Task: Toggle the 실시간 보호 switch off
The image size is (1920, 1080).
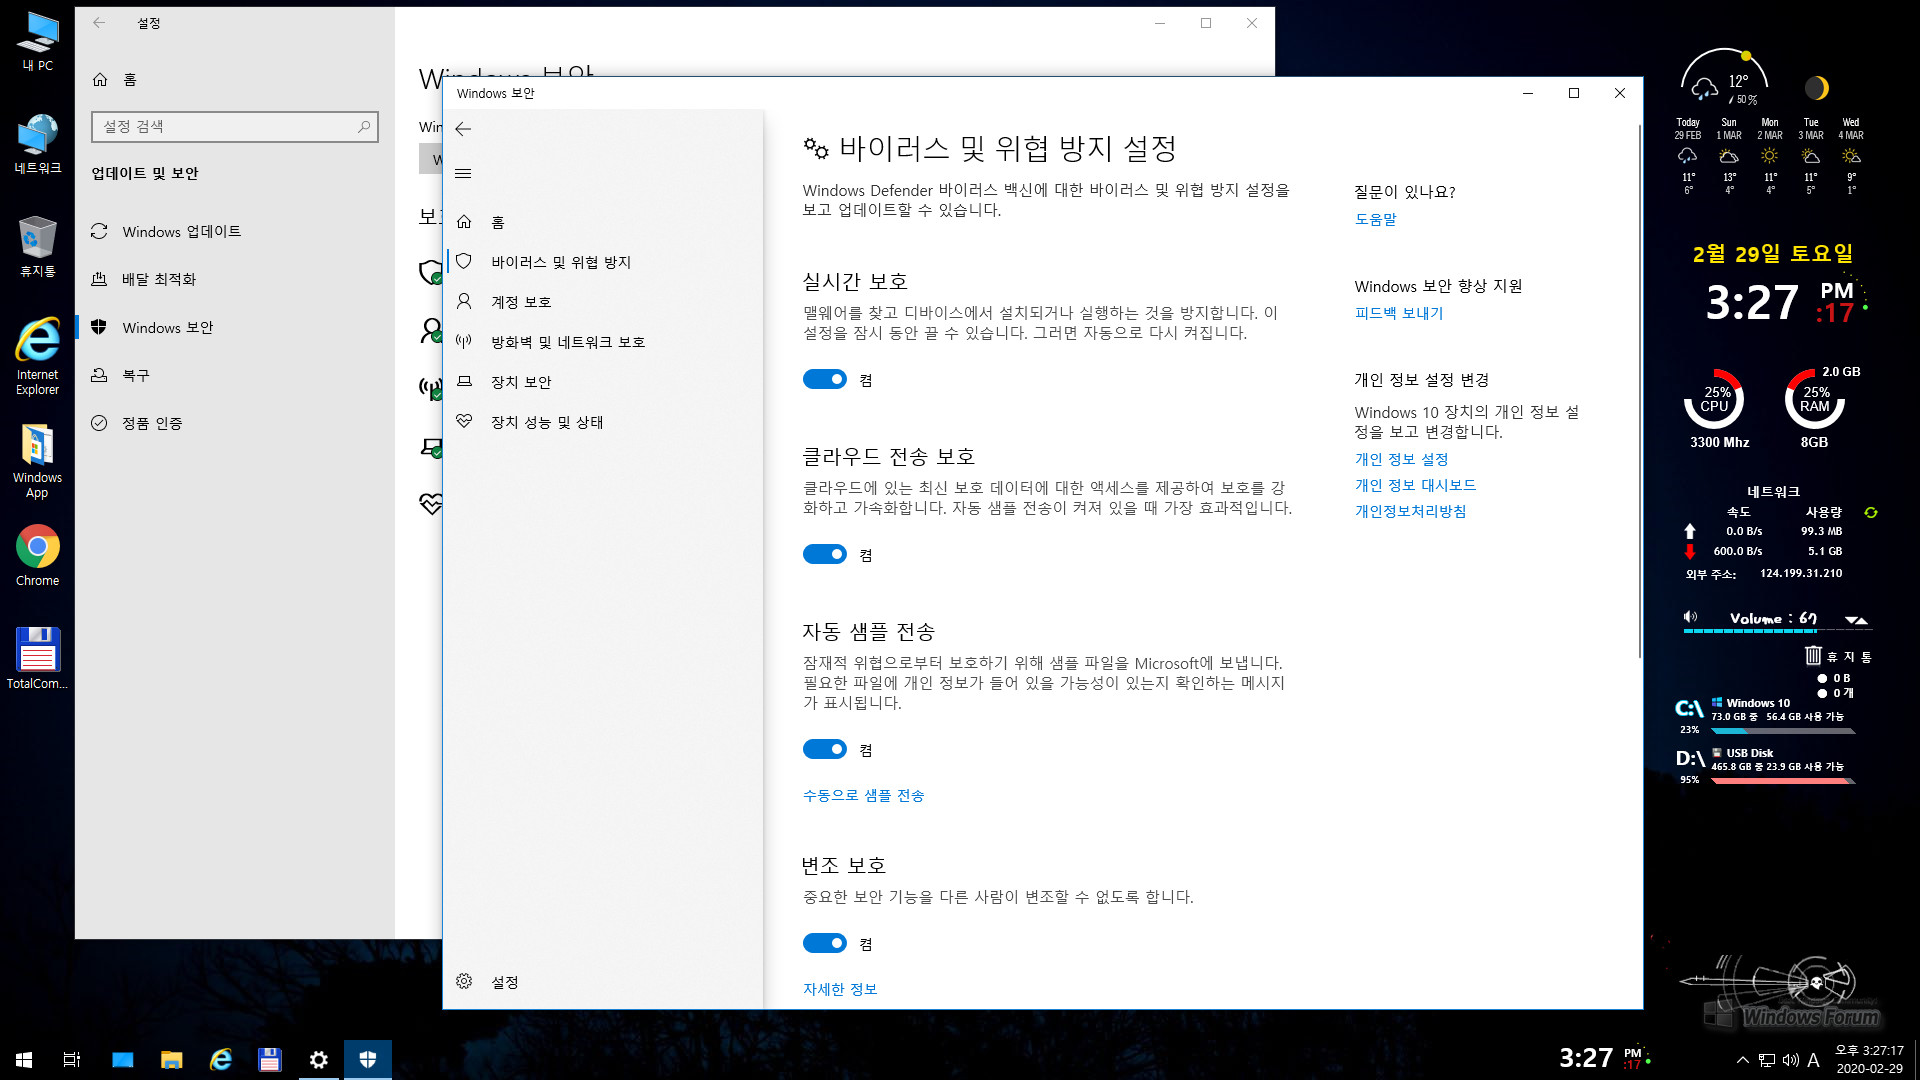Action: click(824, 378)
